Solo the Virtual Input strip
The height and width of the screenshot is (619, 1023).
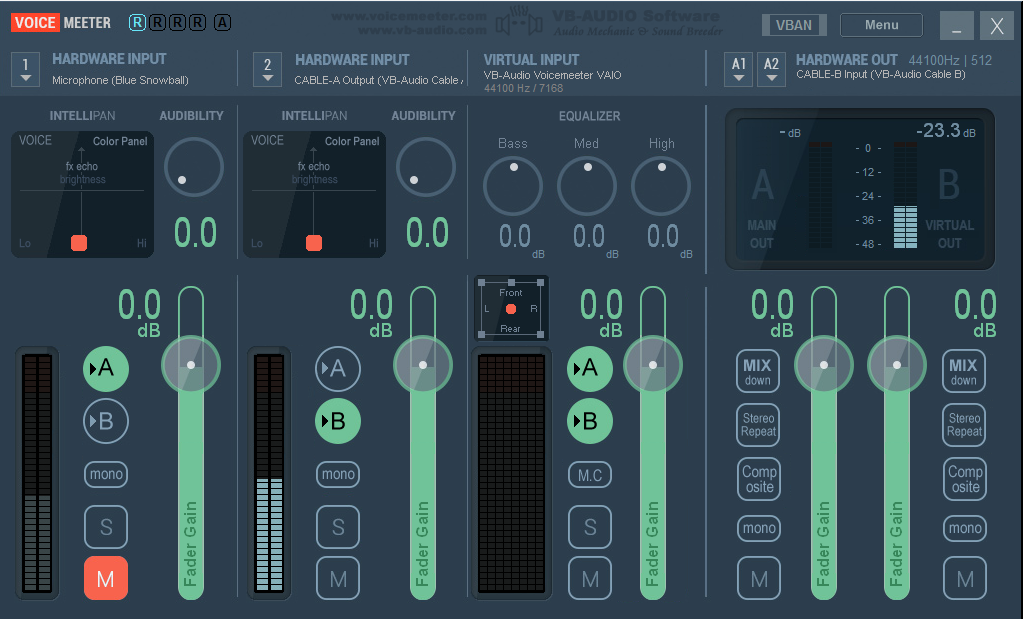point(590,526)
